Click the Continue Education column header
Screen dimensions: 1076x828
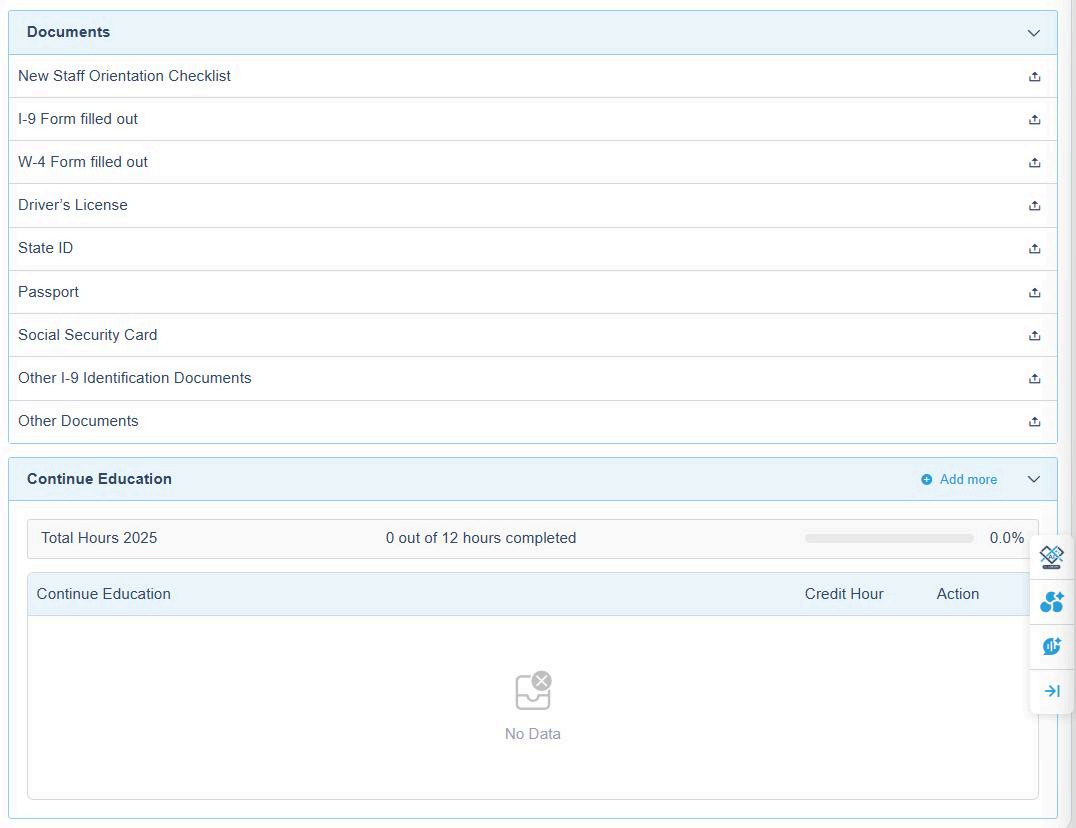(104, 594)
